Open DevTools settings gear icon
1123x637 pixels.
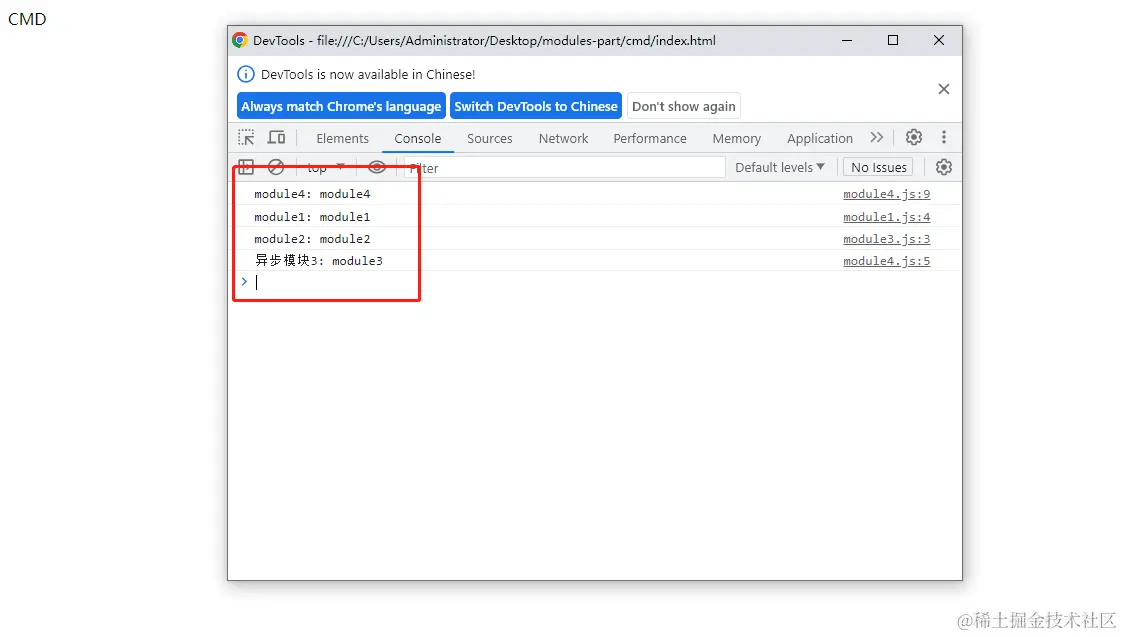point(913,137)
